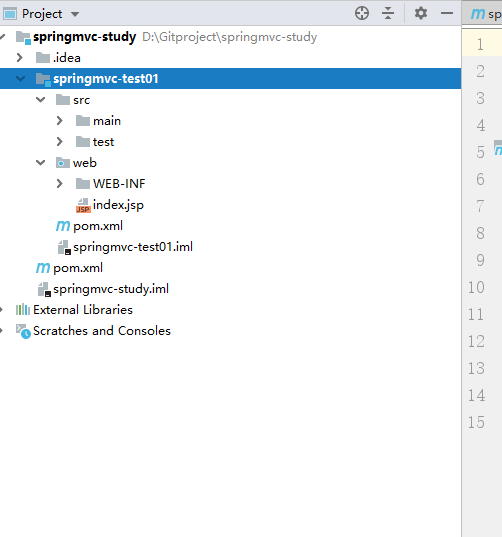Click the WEB-INF folder icon
Image resolution: width=502 pixels, height=537 pixels.
(83, 184)
